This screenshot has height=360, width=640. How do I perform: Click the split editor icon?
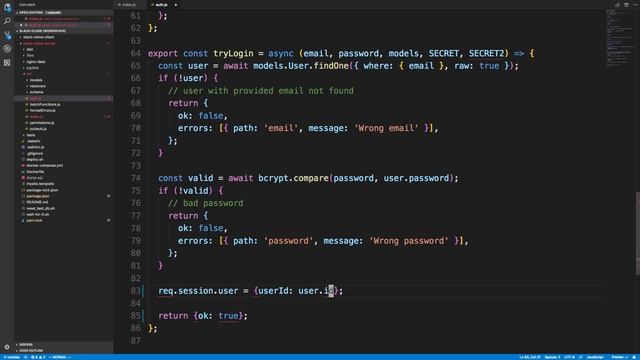[x=626, y=5]
